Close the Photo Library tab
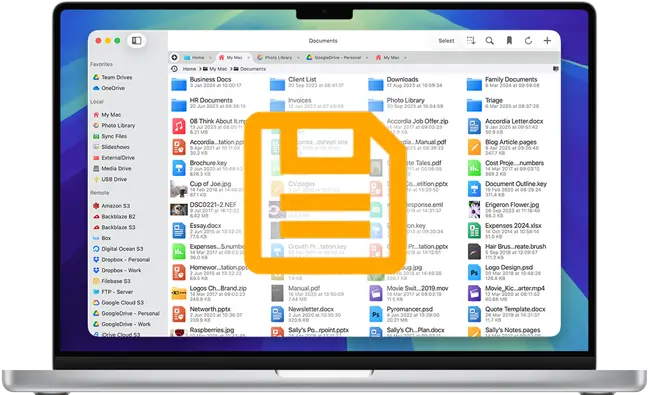Screen dimensions: 648x395 (x=298, y=57)
